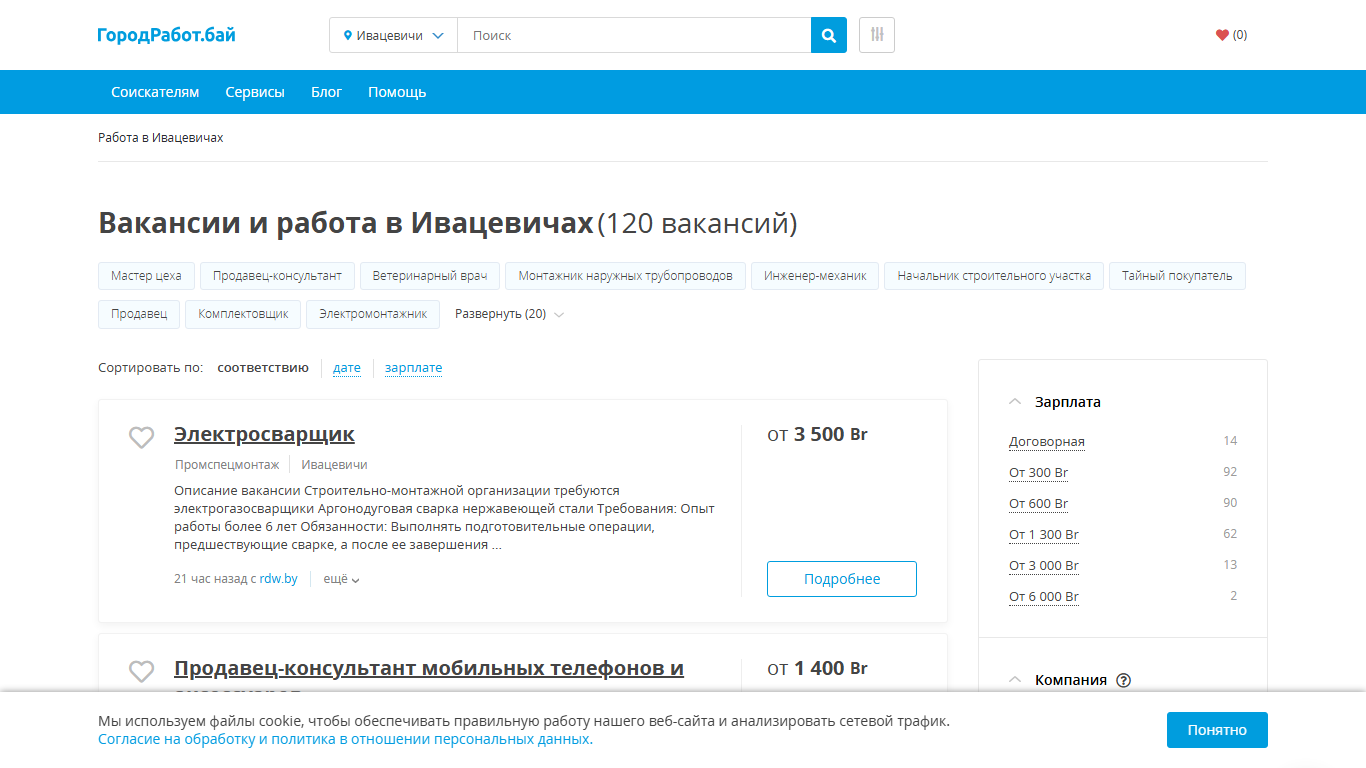Click the Подробнее button for Электросварщик
1366x768 pixels.
point(842,579)
